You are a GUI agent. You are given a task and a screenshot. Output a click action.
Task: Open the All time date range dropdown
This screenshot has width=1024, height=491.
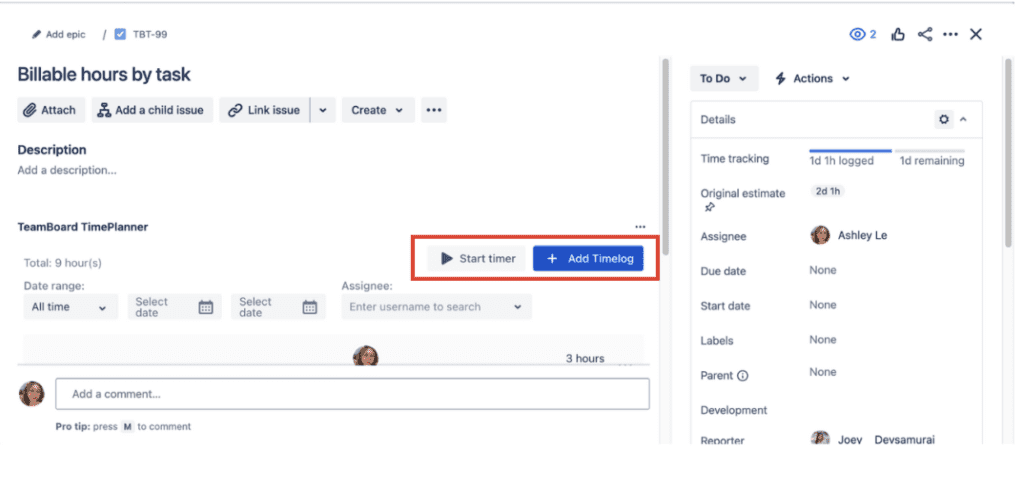pyautogui.click(x=71, y=307)
